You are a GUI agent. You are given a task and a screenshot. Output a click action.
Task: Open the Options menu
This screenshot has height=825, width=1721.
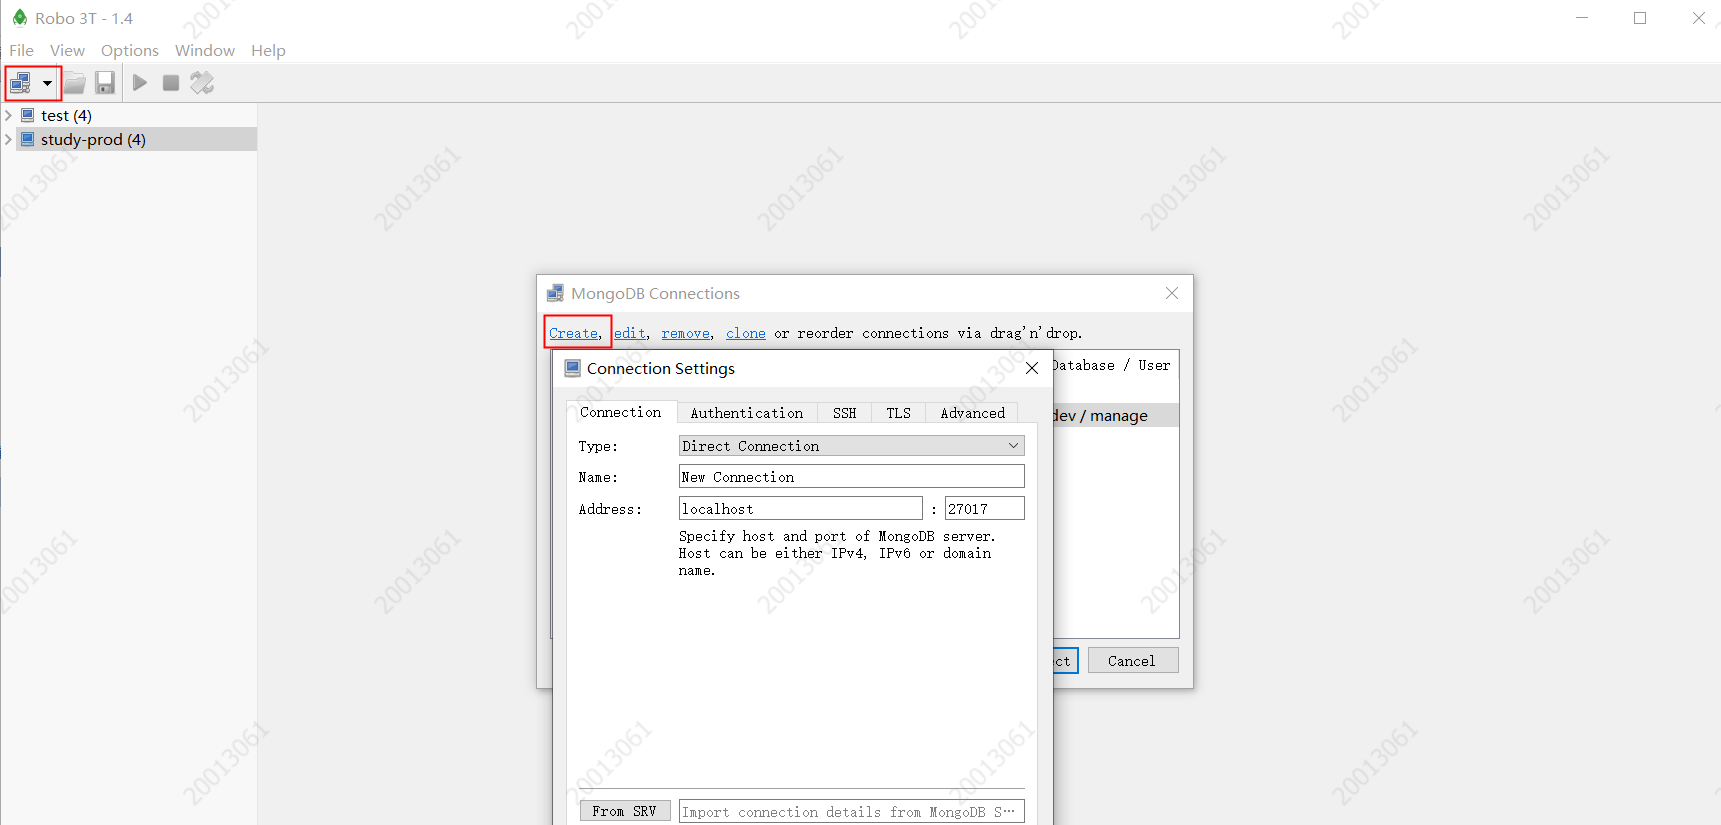(x=130, y=50)
